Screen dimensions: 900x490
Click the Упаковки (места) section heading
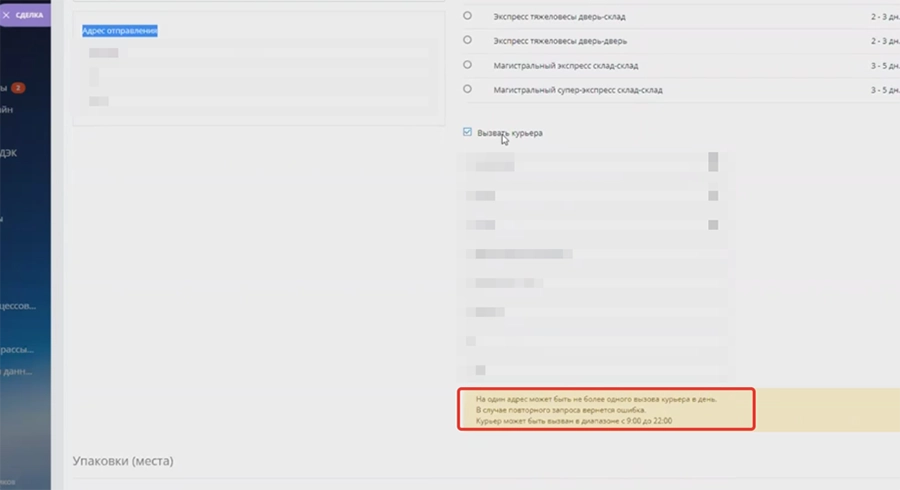click(123, 461)
